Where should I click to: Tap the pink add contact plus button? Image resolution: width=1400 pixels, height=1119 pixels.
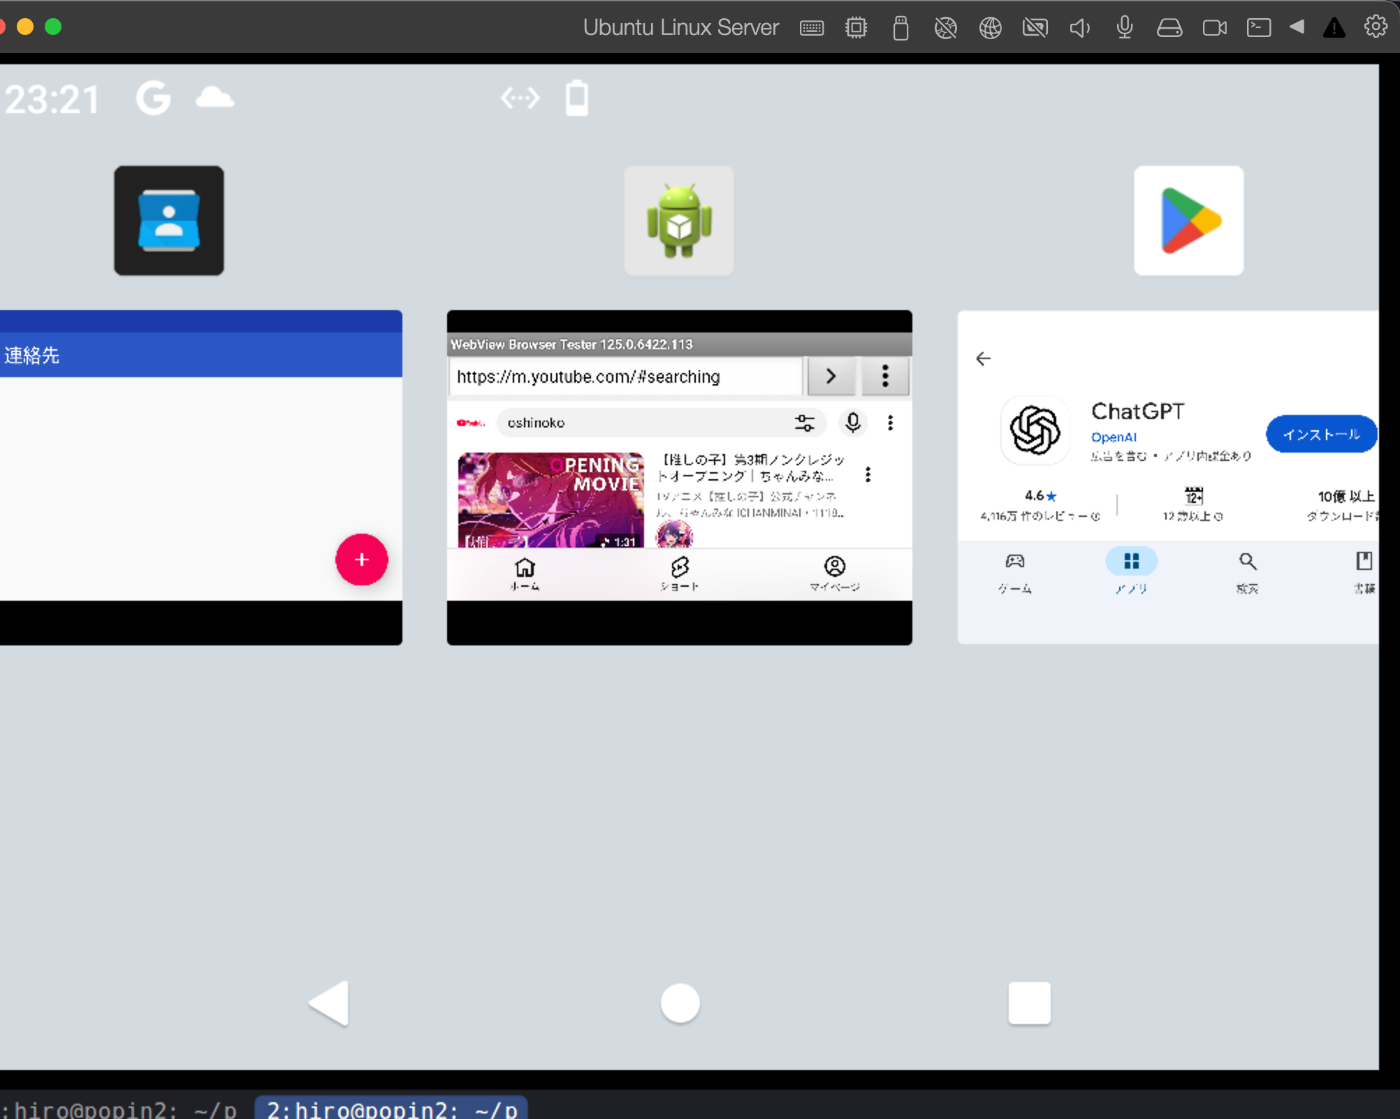tap(361, 560)
